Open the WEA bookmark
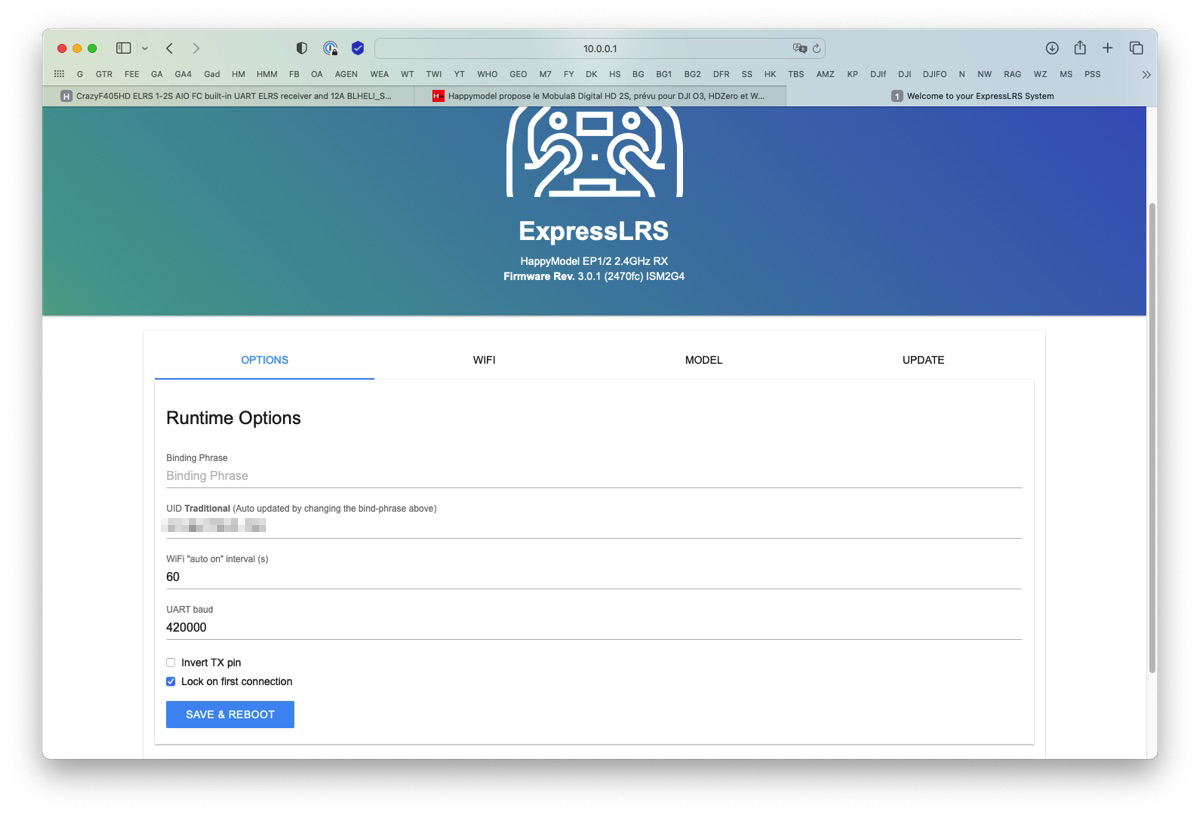Viewport: 1200px width, 815px height. click(379, 74)
